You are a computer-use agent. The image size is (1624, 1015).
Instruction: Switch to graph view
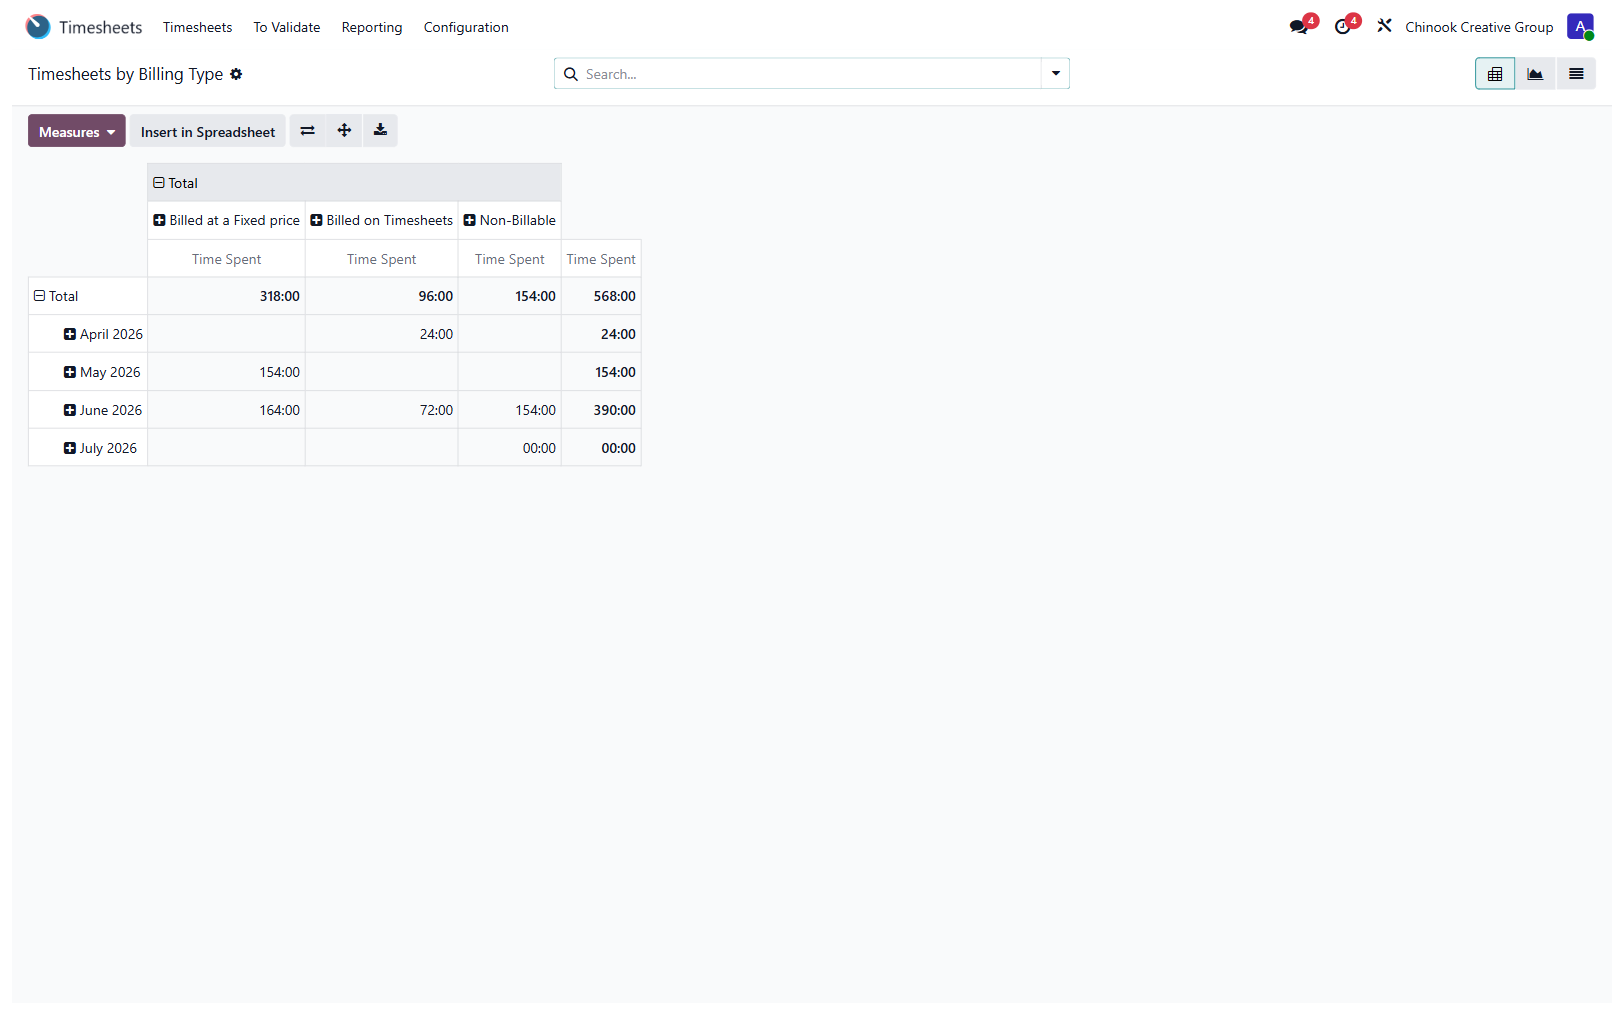click(1535, 74)
